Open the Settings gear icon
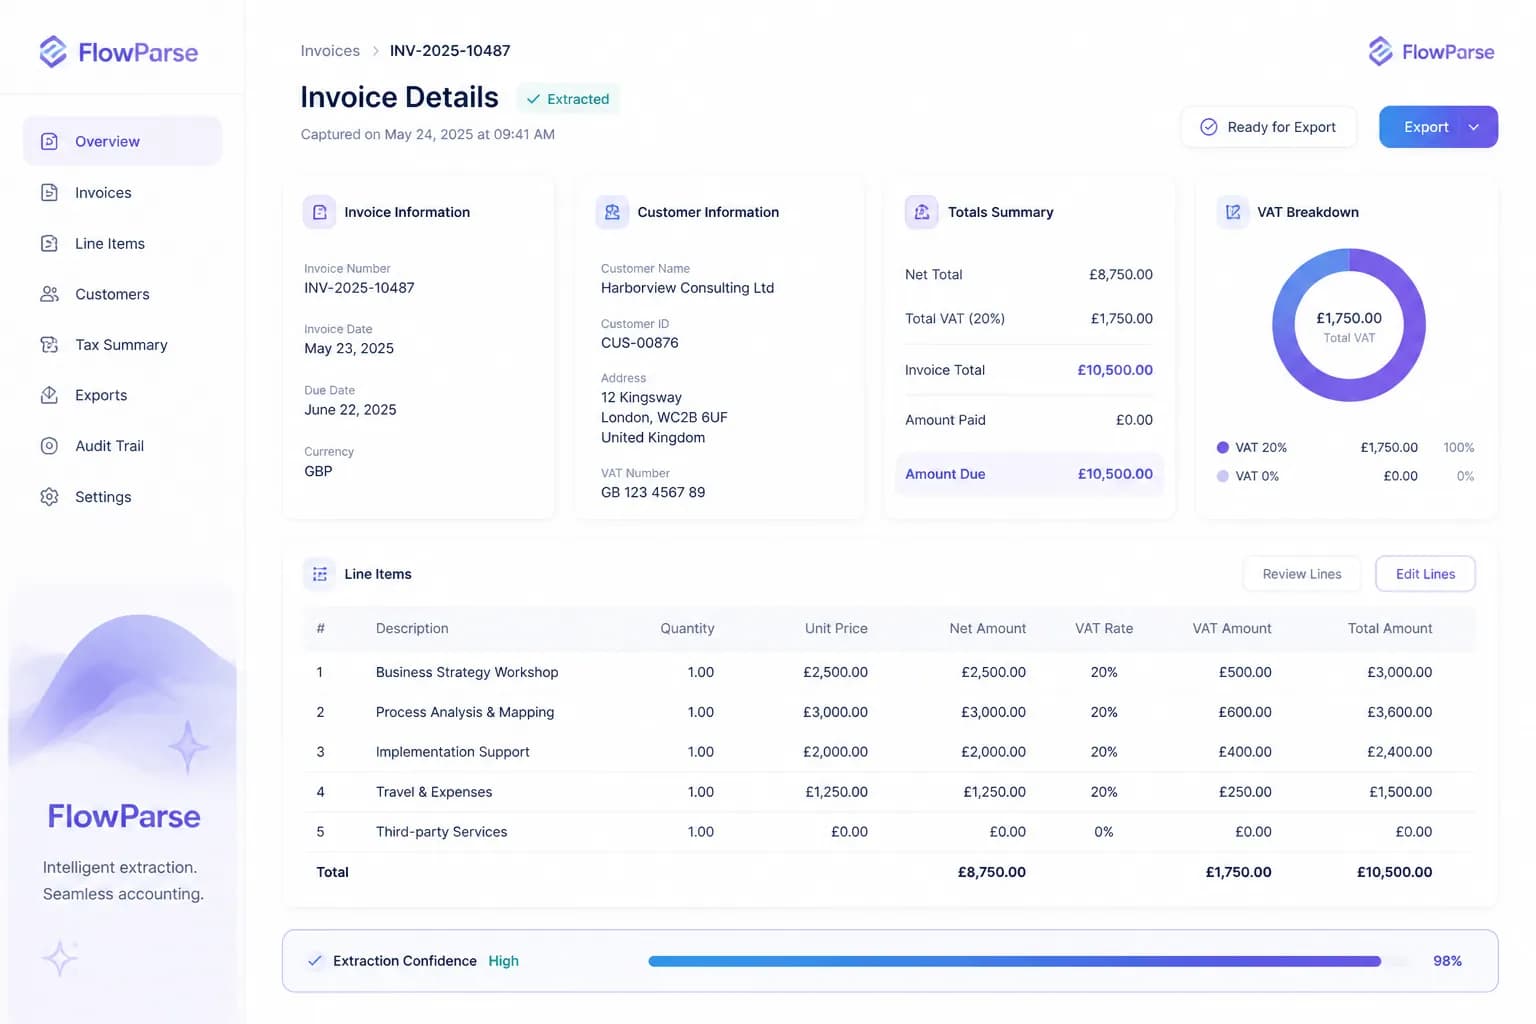Image resolution: width=1536 pixels, height=1024 pixels. coord(49,497)
